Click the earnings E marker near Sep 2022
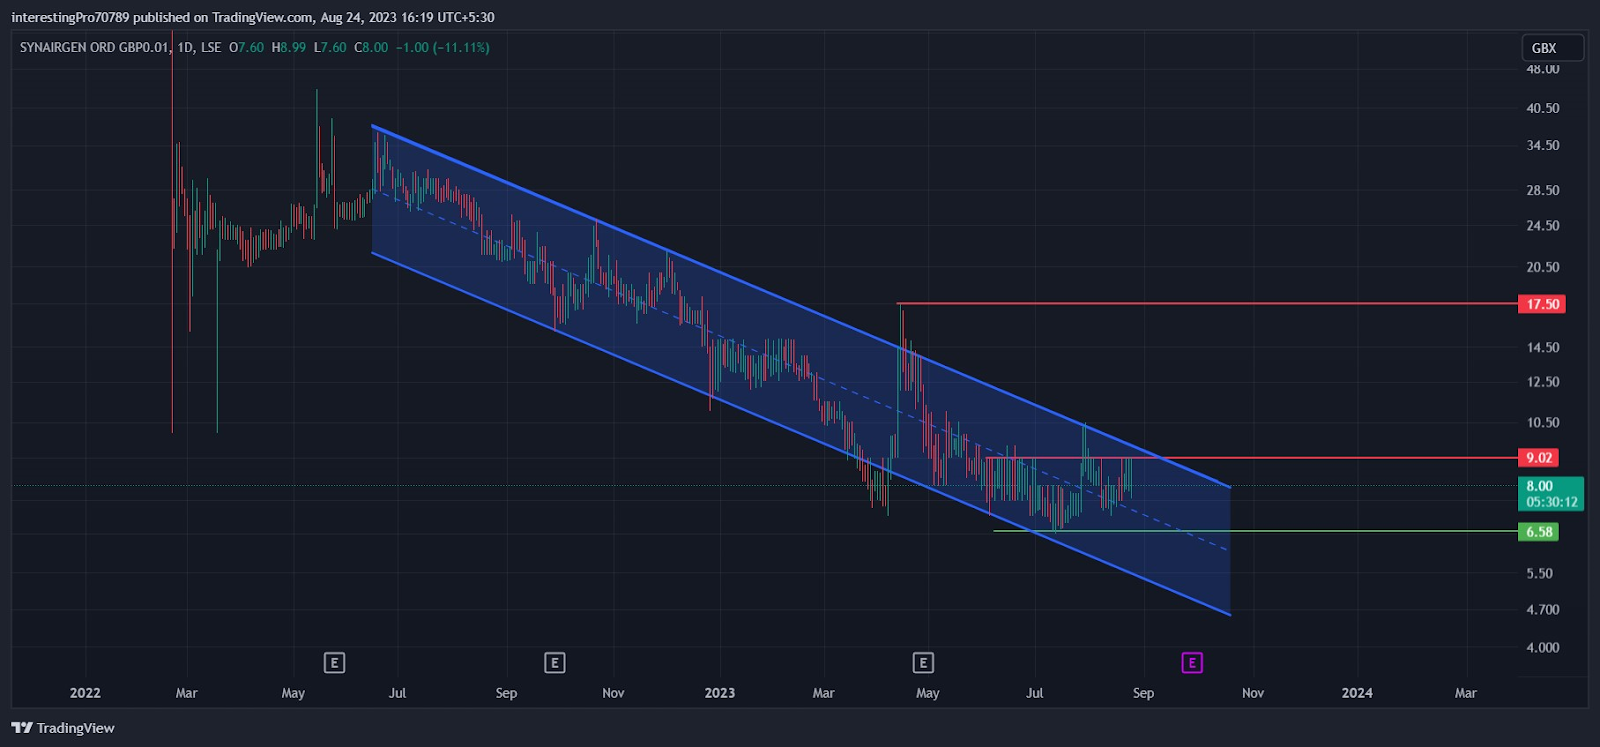This screenshot has width=1600, height=747. [555, 663]
